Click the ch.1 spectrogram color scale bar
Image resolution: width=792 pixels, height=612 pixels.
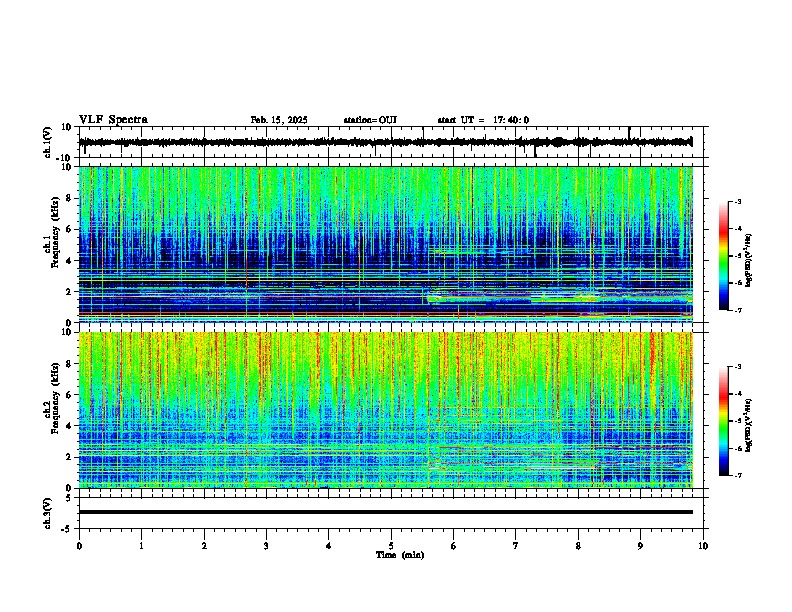click(x=724, y=256)
